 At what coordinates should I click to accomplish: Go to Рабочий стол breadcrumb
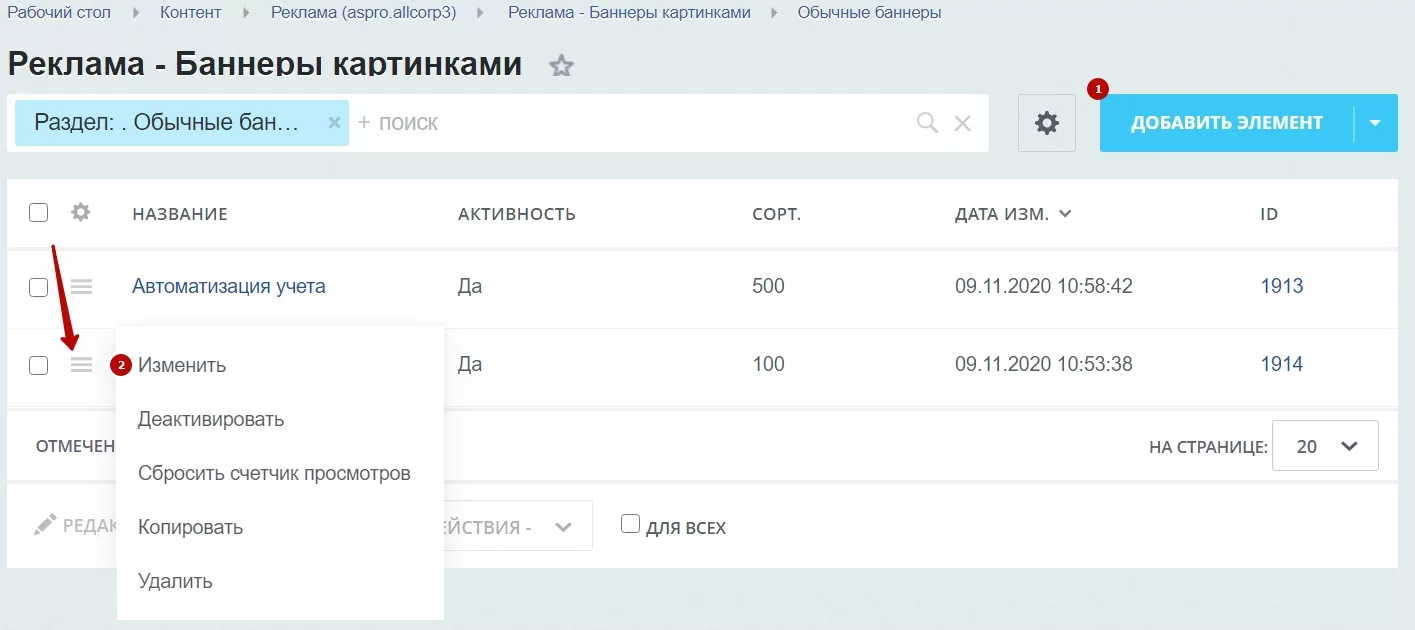tap(59, 13)
